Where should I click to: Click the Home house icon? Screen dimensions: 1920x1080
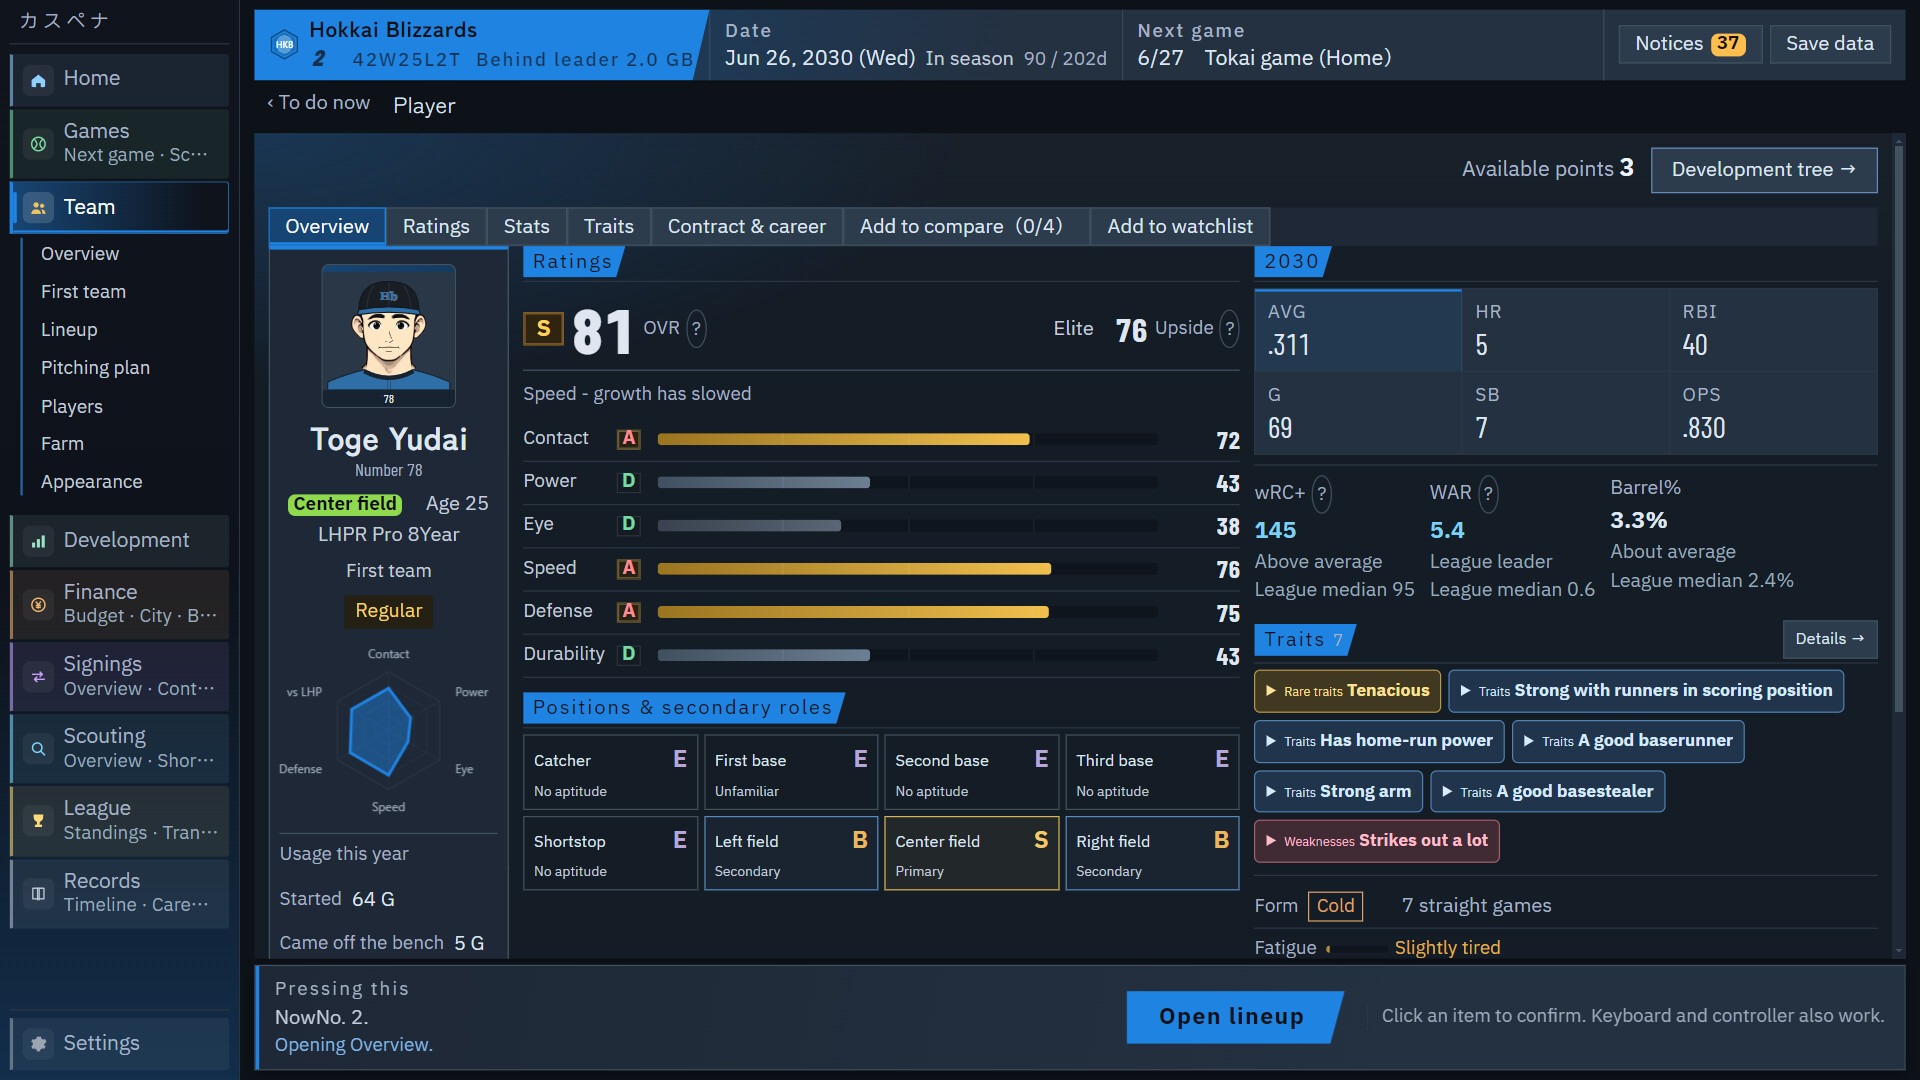pyautogui.click(x=38, y=80)
